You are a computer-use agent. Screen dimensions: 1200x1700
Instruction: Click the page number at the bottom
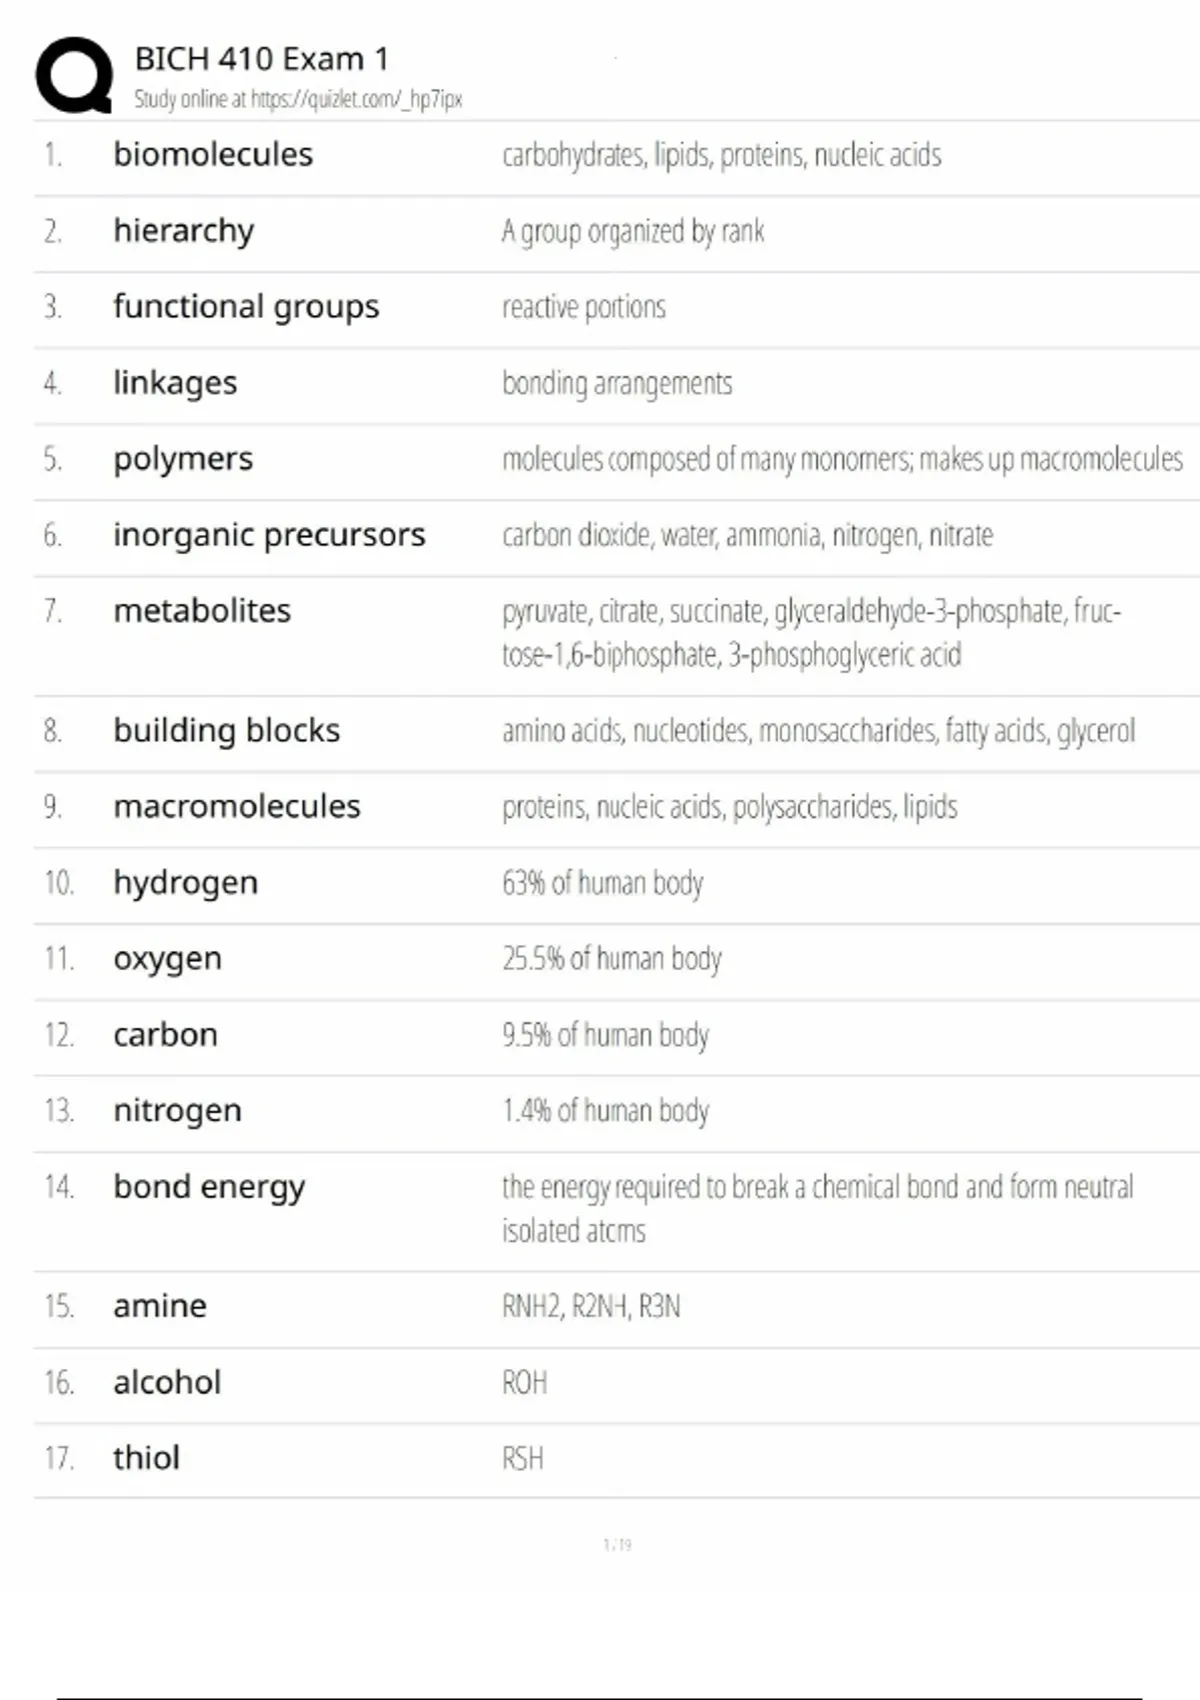(x=617, y=1545)
